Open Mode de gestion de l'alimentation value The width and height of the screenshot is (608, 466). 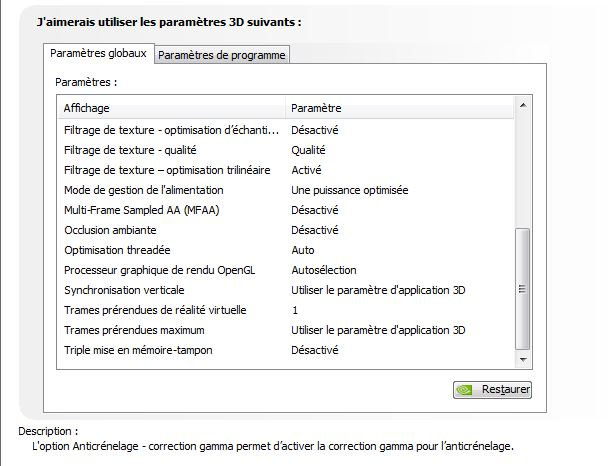point(349,190)
